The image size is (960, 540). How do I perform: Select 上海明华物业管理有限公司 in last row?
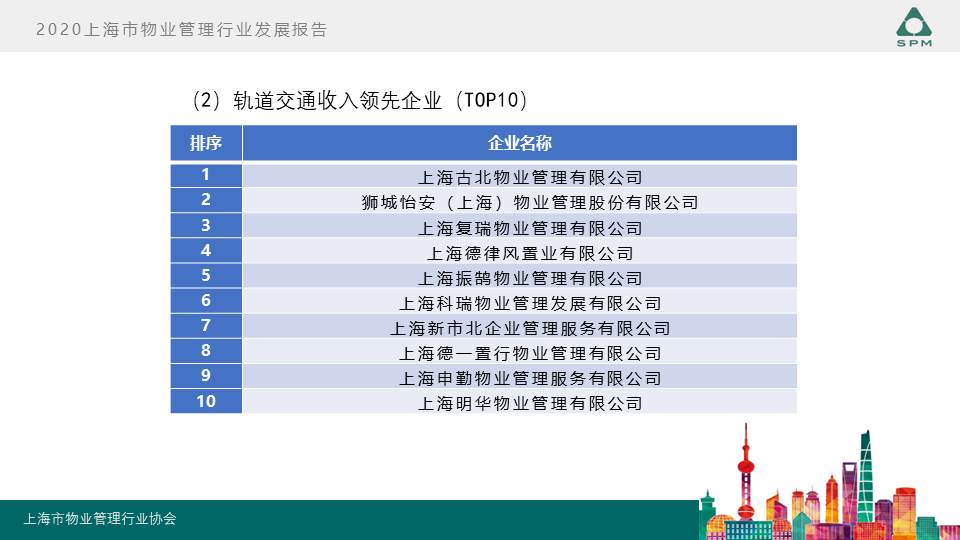[x=529, y=403]
